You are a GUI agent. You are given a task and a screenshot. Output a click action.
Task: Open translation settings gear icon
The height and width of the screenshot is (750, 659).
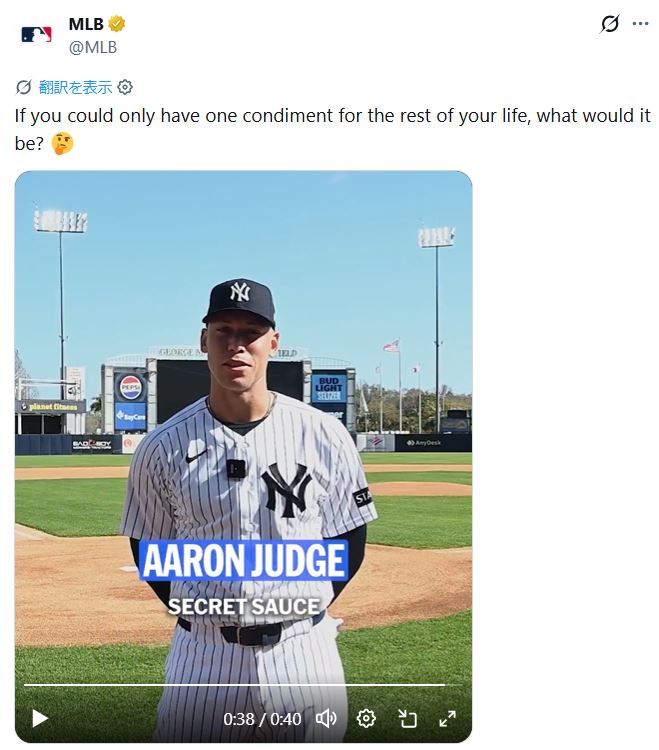click(x=125, y=87)
